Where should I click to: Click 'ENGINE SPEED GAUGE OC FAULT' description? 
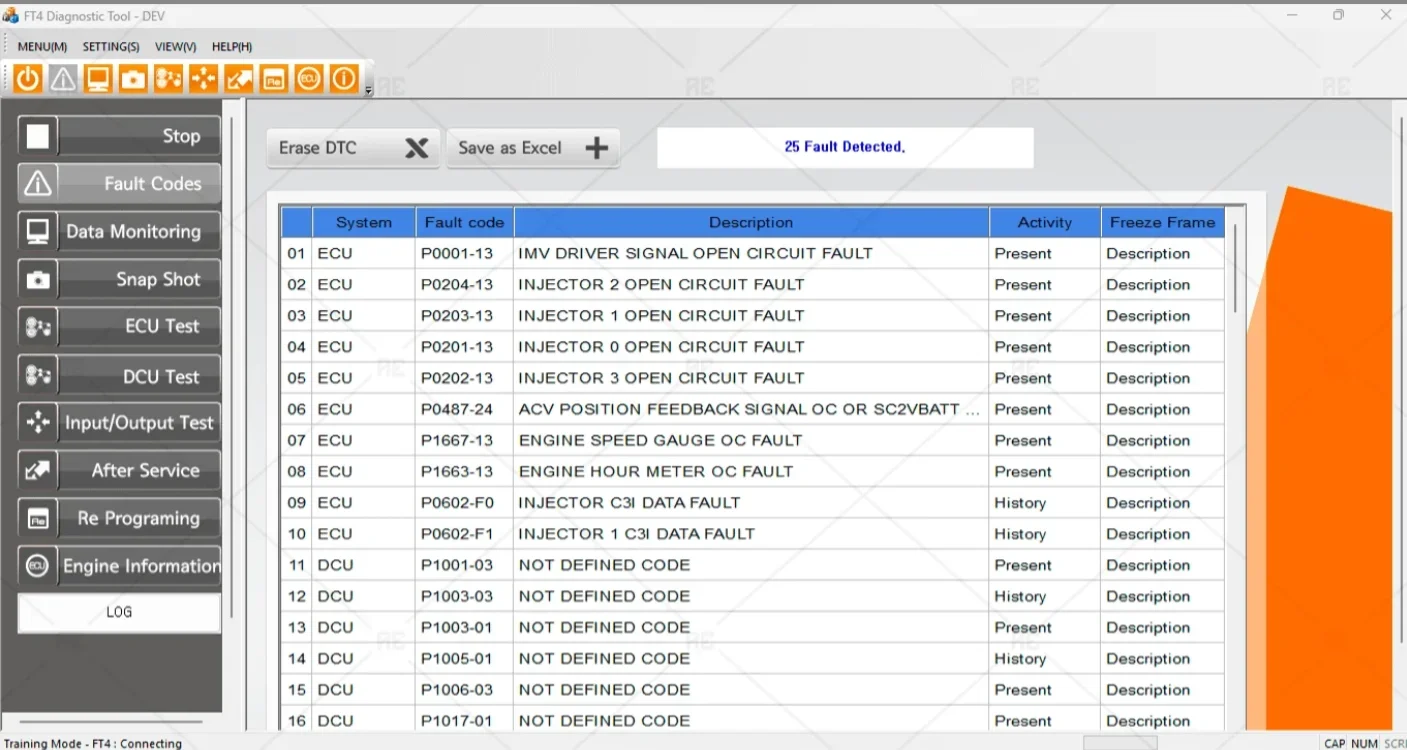660,440
